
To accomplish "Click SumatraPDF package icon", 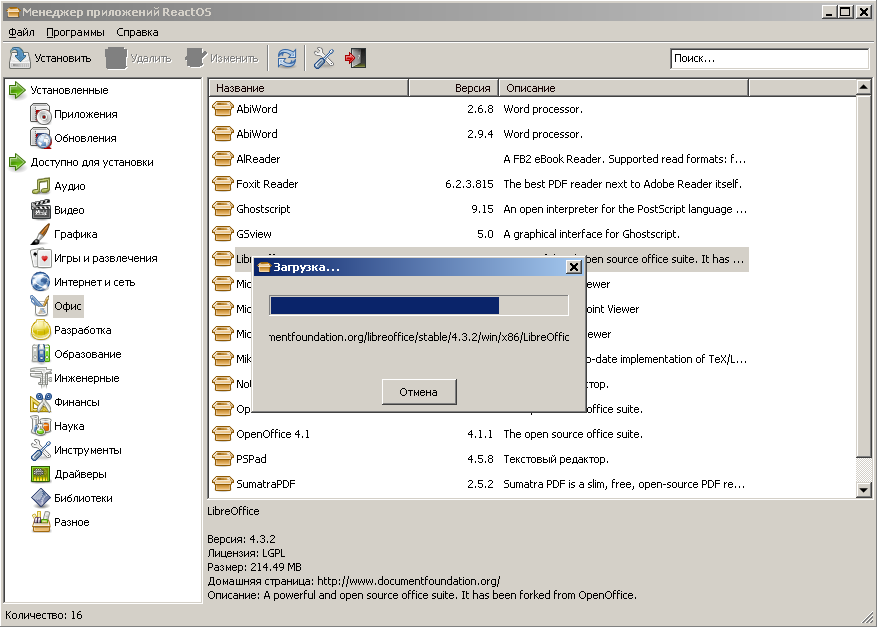I will pos(223,484).
